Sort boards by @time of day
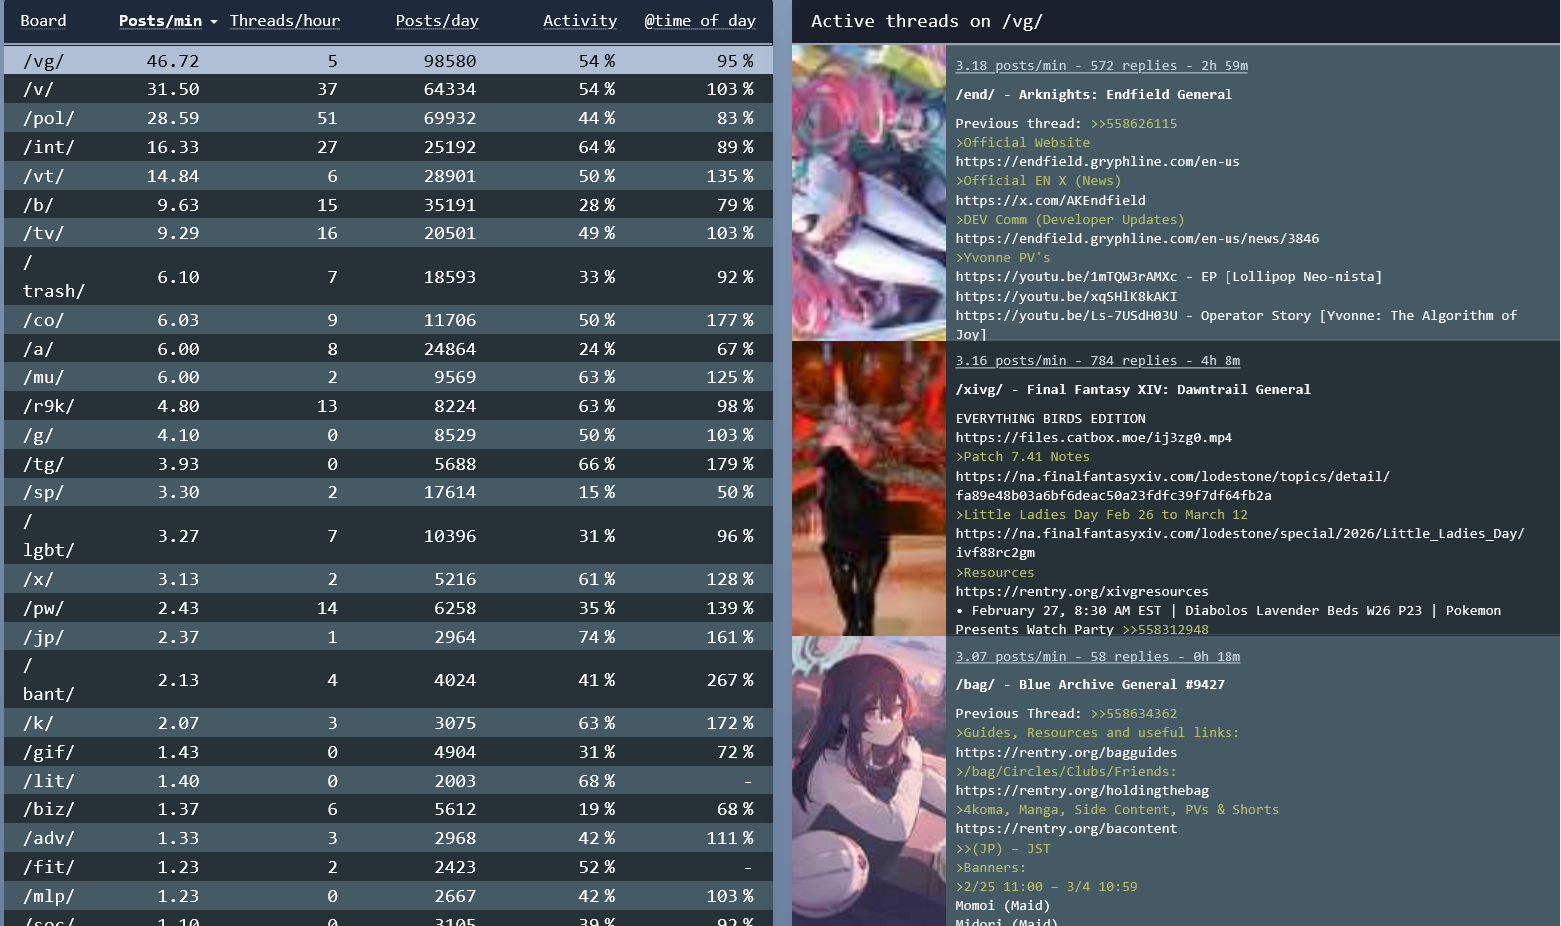 pos(700,21)
